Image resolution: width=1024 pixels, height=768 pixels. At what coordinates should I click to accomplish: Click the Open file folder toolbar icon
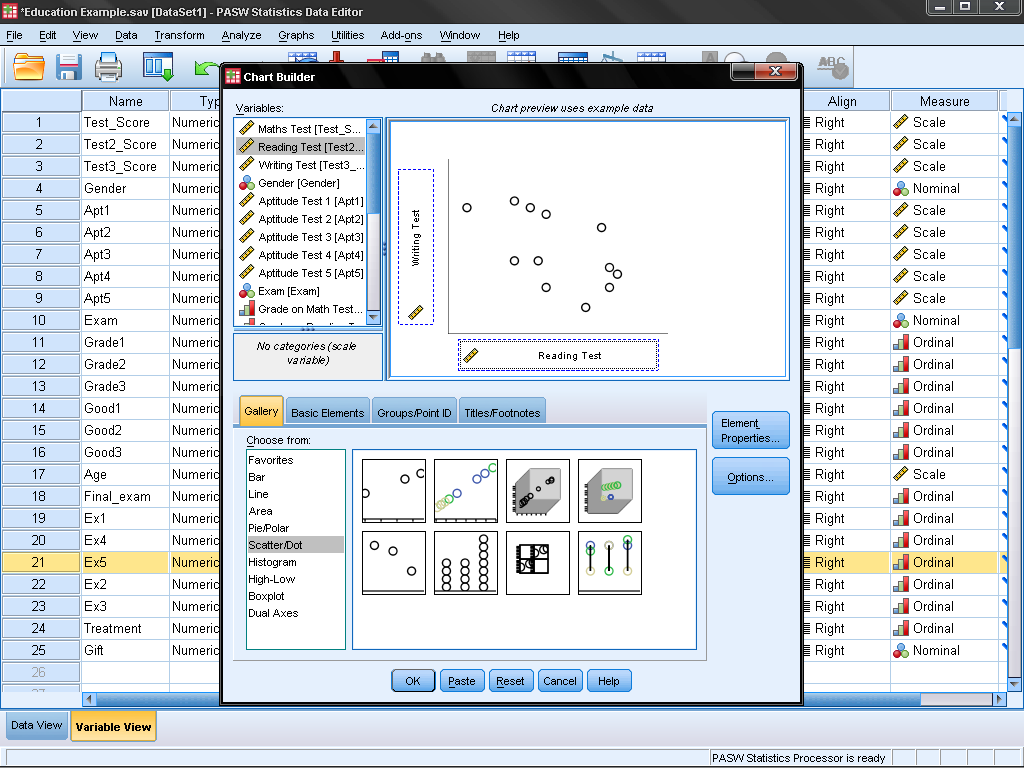(x=29, y=67)
